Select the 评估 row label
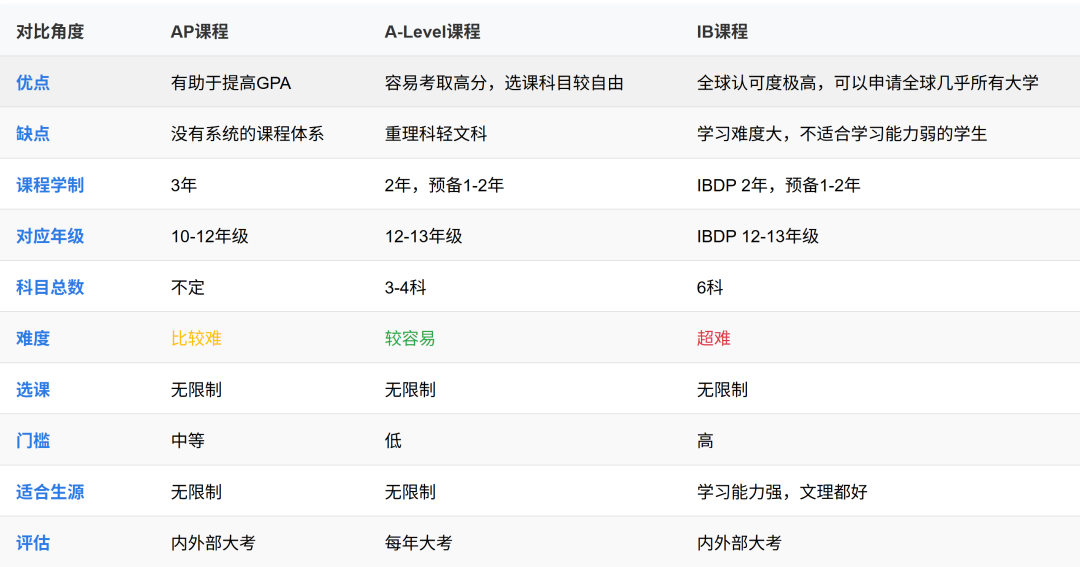The image size is (1080, 567). [x=33, y=544]
